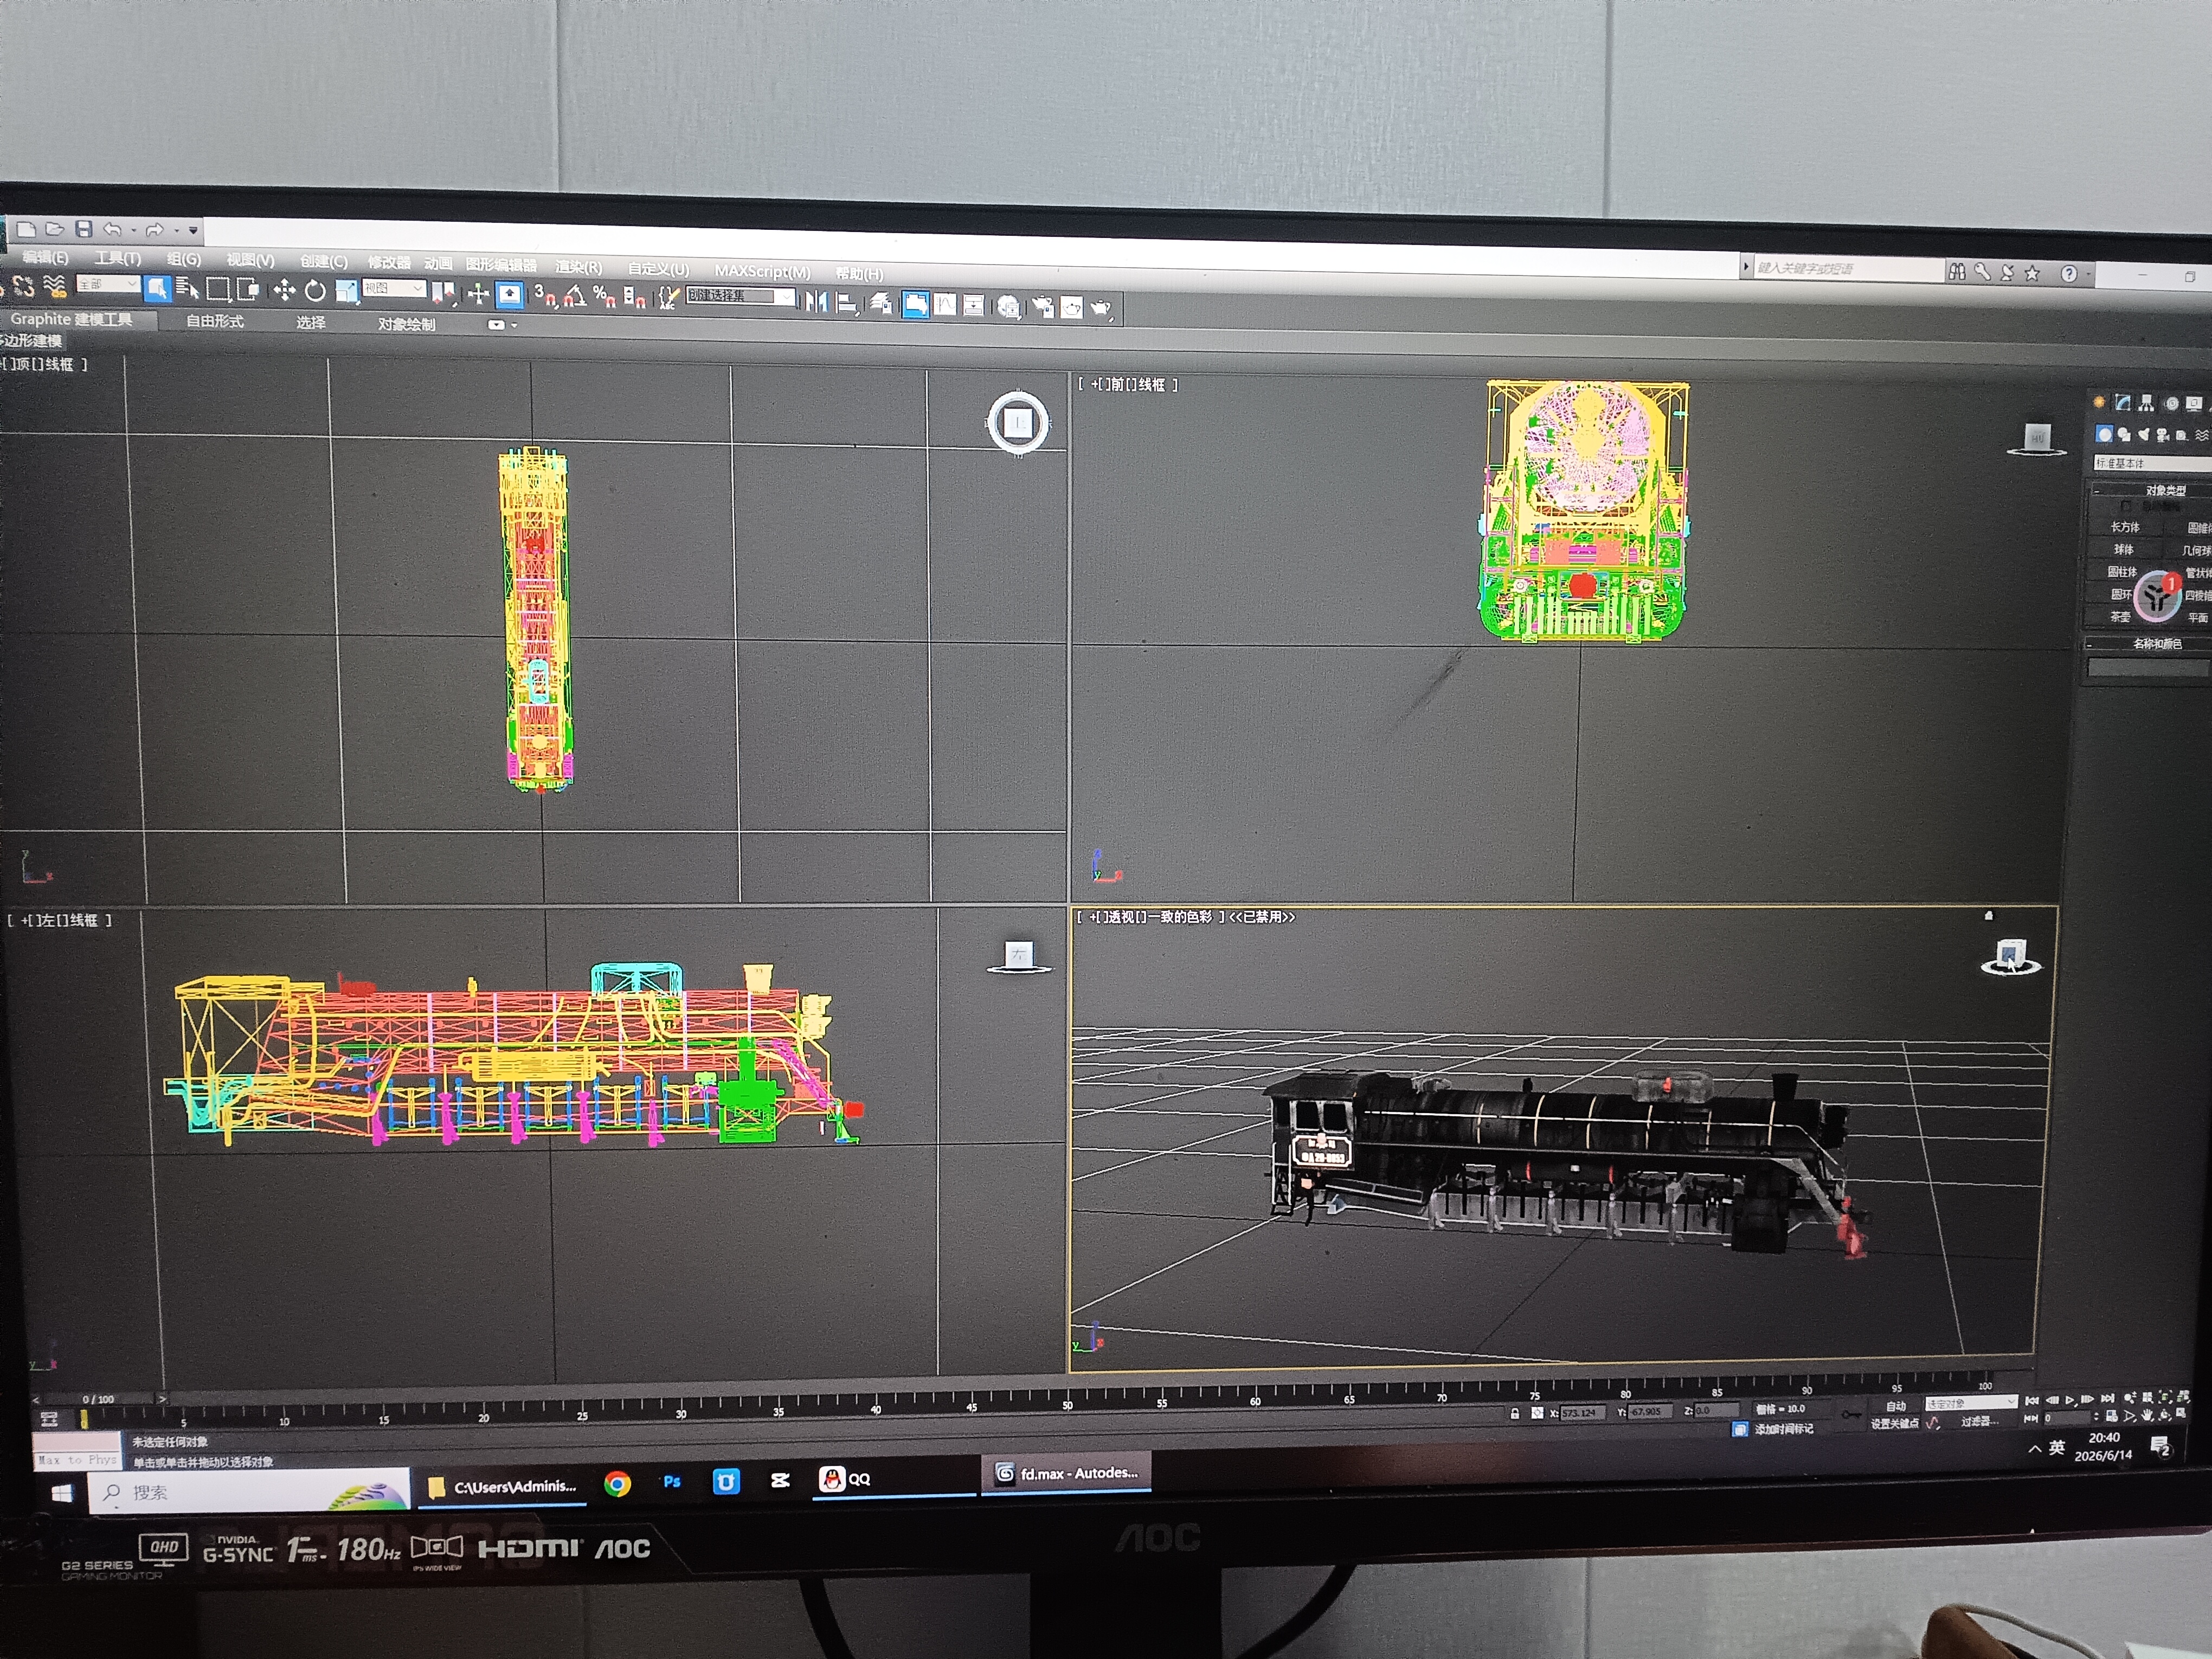This screenshot has height=1659, width=2212.
Task: Click the 长方体 box primitive button
Action: point(2125,527)
